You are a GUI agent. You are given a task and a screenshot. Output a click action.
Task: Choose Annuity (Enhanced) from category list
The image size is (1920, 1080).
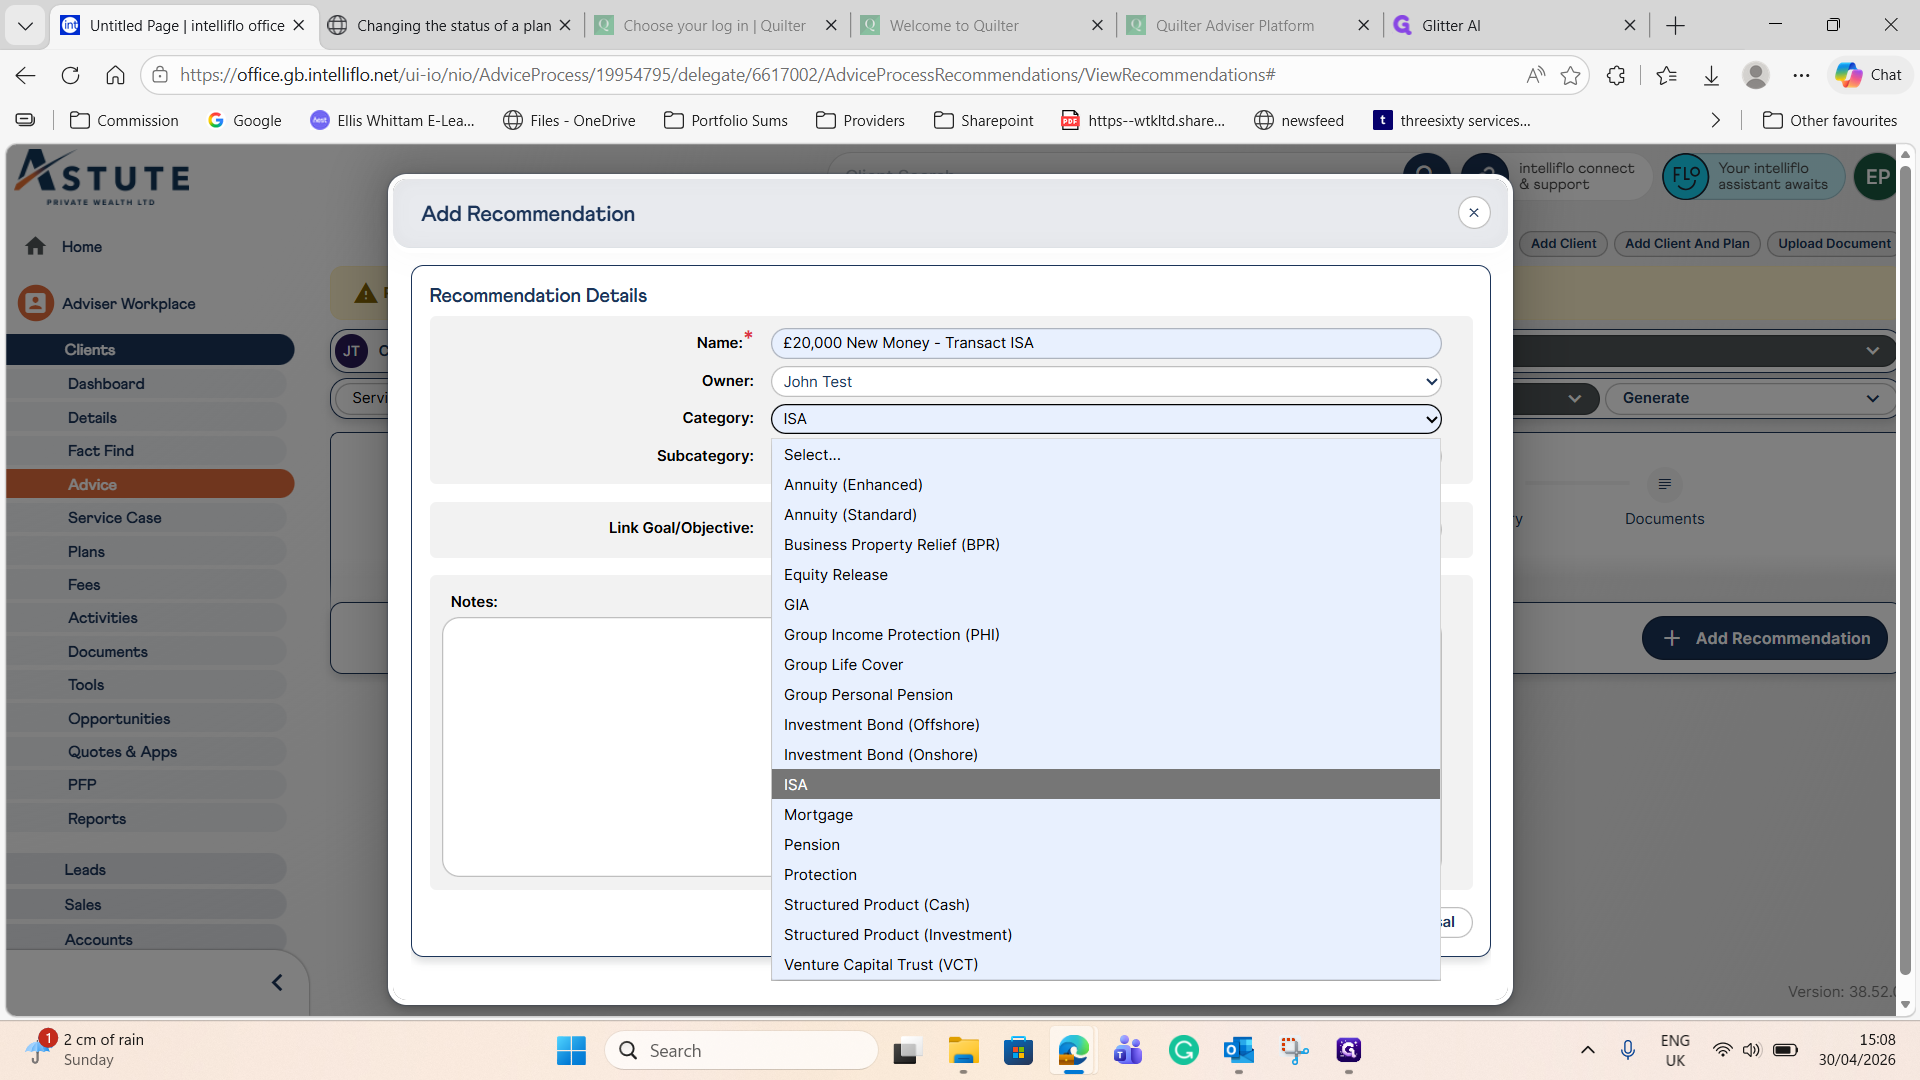(x=1106, y=484)
